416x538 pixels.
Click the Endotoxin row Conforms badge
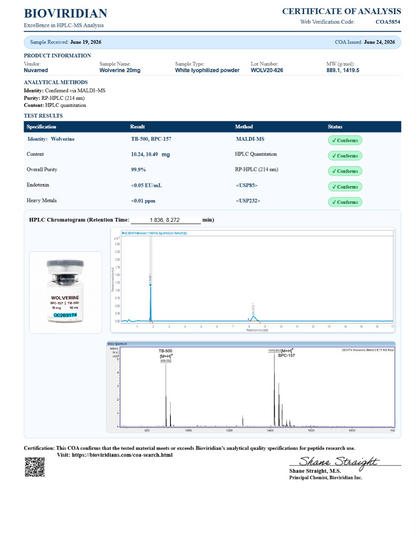[x=345, y=187]
